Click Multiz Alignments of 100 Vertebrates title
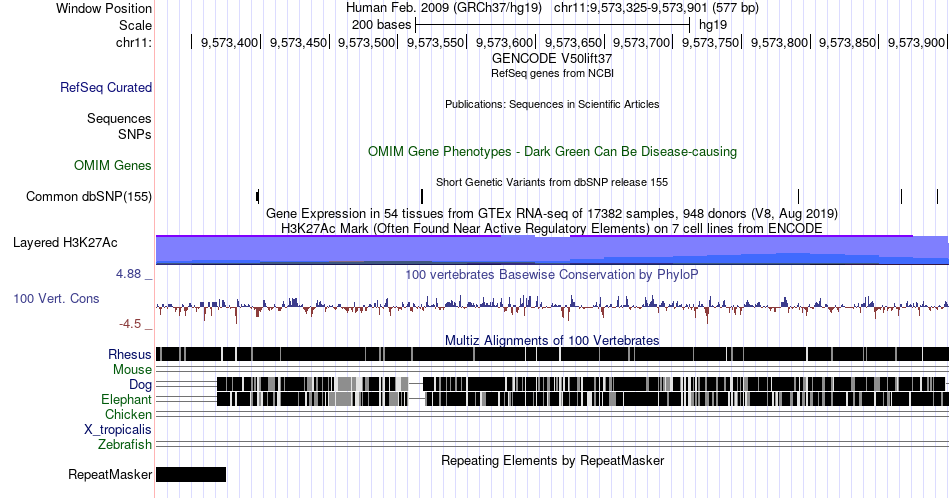Screen dimensions: 950x498 [552, 340]
